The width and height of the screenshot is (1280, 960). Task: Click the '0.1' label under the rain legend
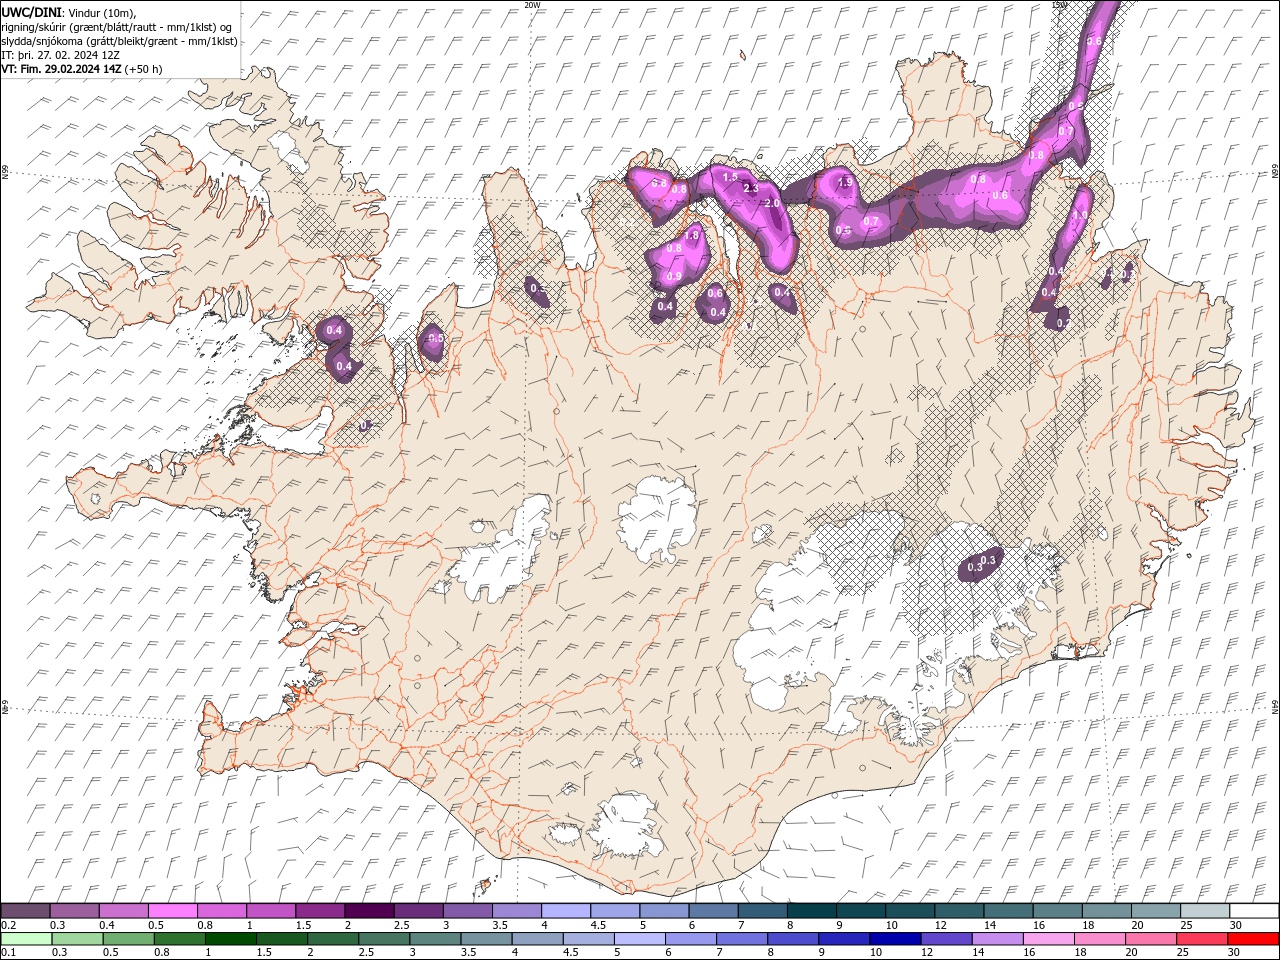click(7, 953)
